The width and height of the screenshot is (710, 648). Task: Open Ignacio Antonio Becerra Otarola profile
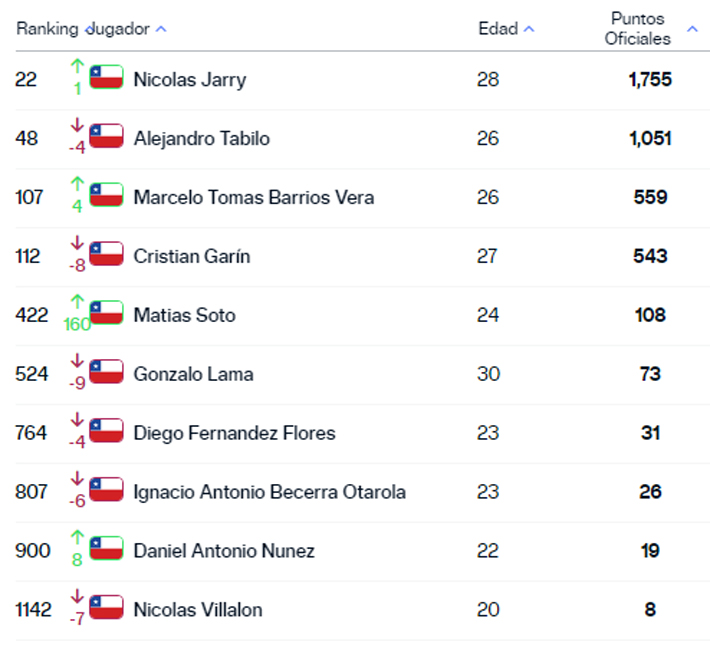[x=269, y=492]
